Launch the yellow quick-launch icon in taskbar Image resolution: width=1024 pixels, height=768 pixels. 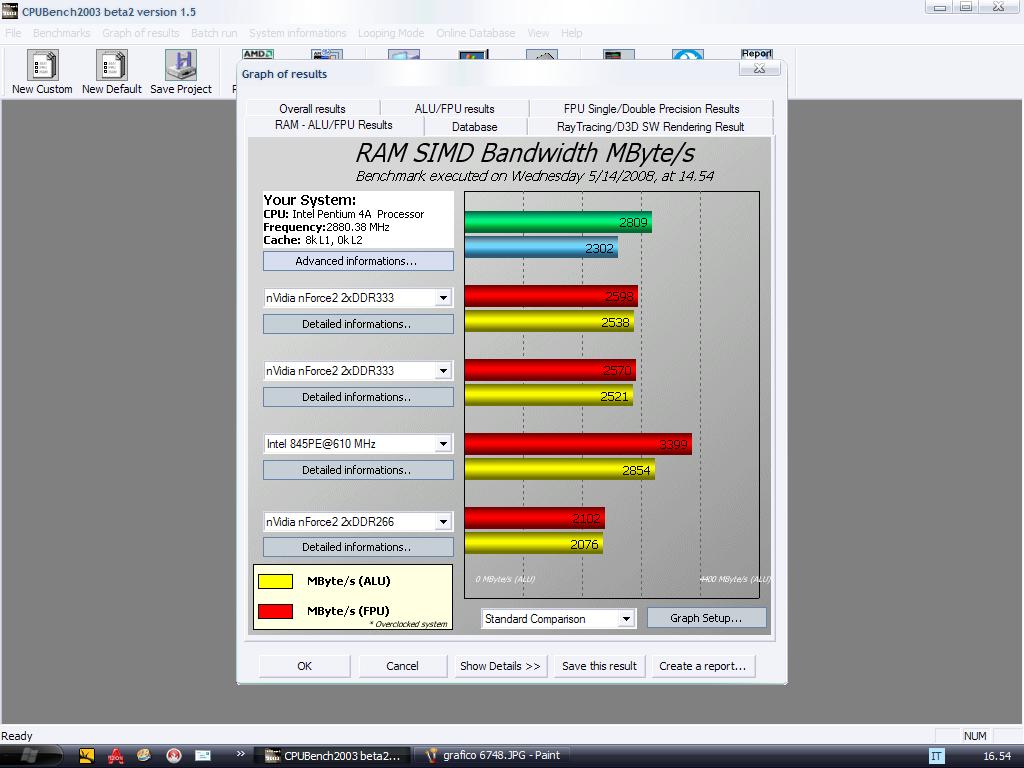(x=87, y=756)
